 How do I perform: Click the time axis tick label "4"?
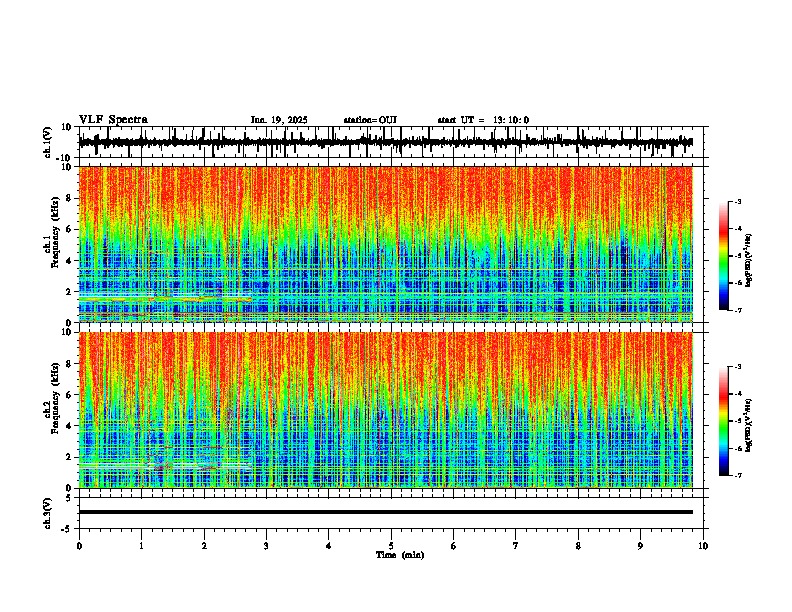(x=329, y=546)
